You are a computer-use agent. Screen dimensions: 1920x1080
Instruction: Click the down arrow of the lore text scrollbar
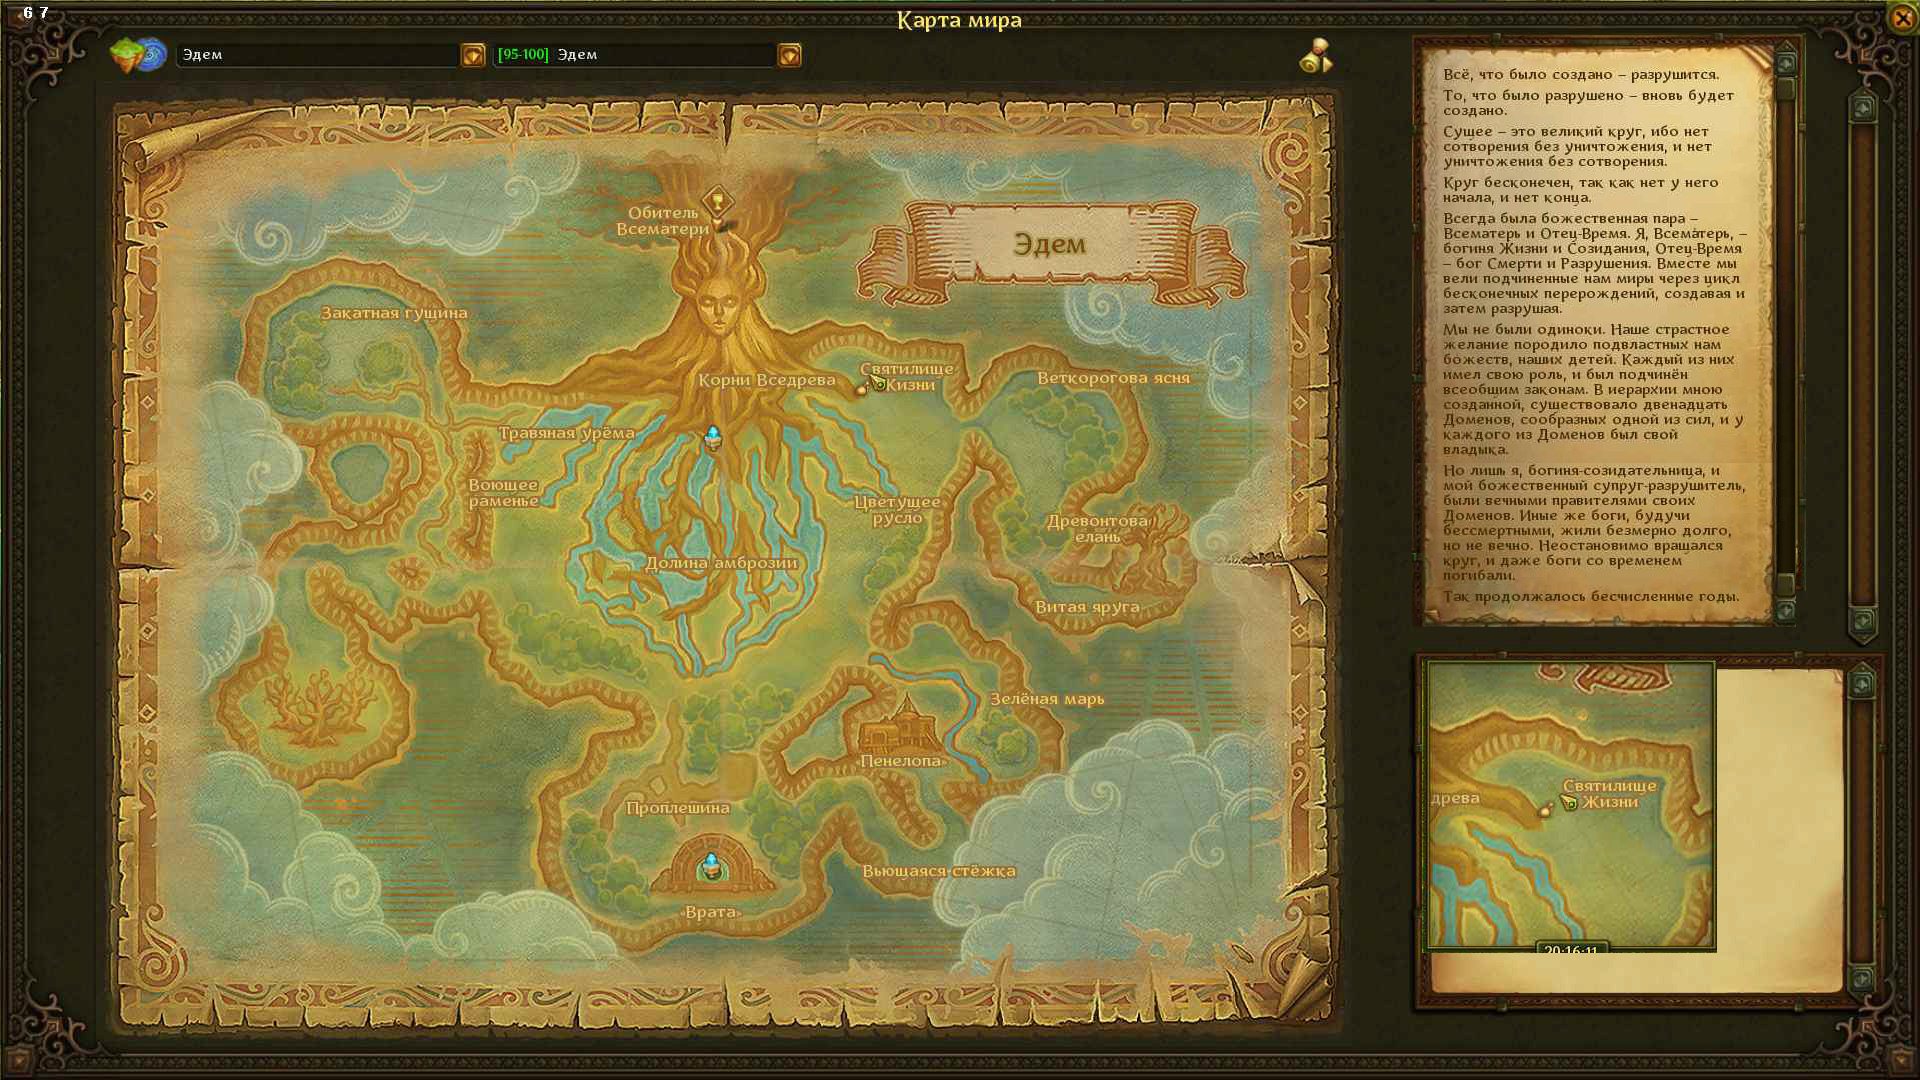(1786, 610)
